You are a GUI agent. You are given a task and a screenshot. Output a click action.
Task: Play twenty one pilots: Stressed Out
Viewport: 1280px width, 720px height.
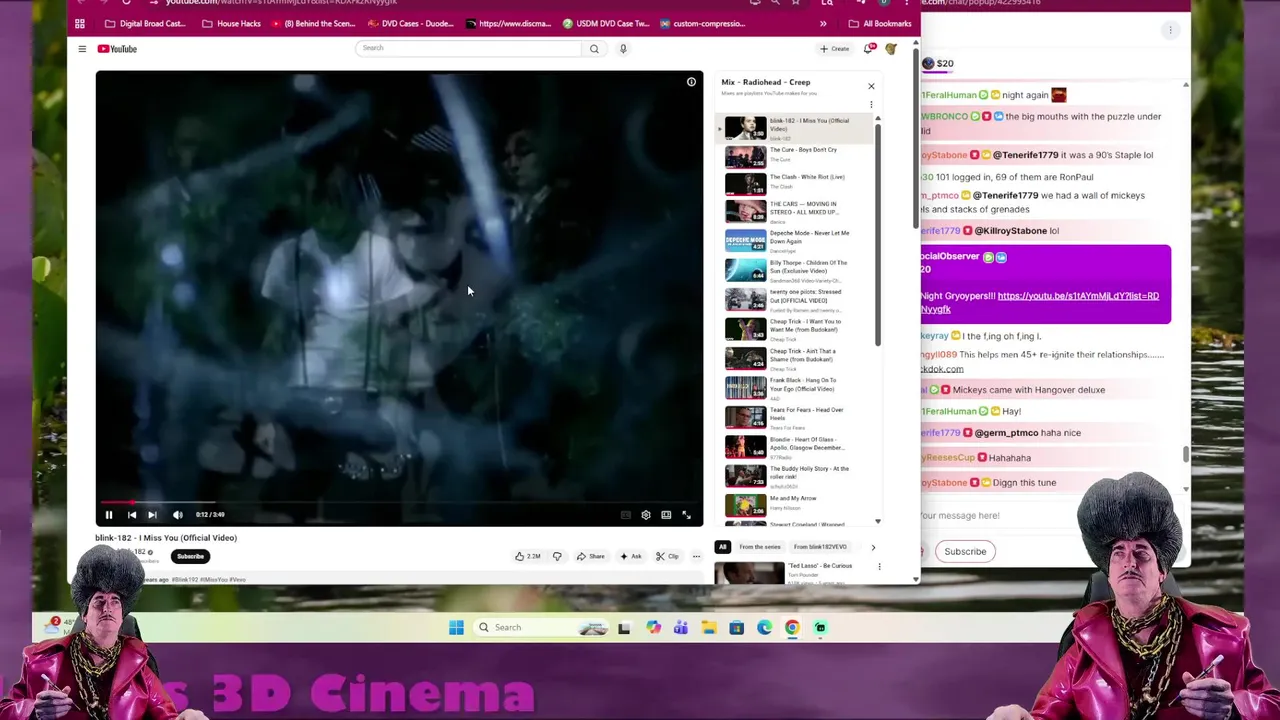(795, 299)
